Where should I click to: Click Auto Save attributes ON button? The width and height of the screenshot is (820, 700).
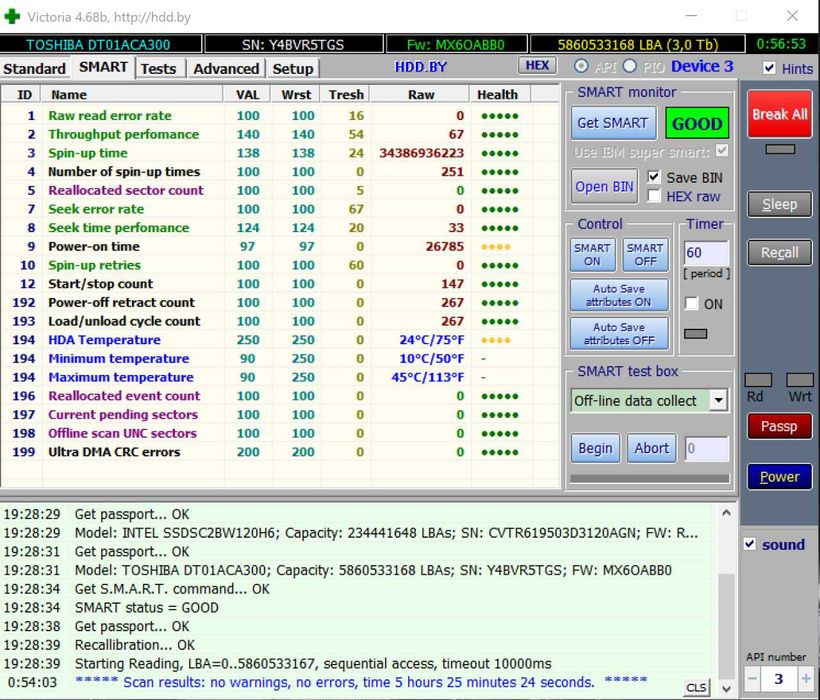pyautogui.click(x=619, y=295)
